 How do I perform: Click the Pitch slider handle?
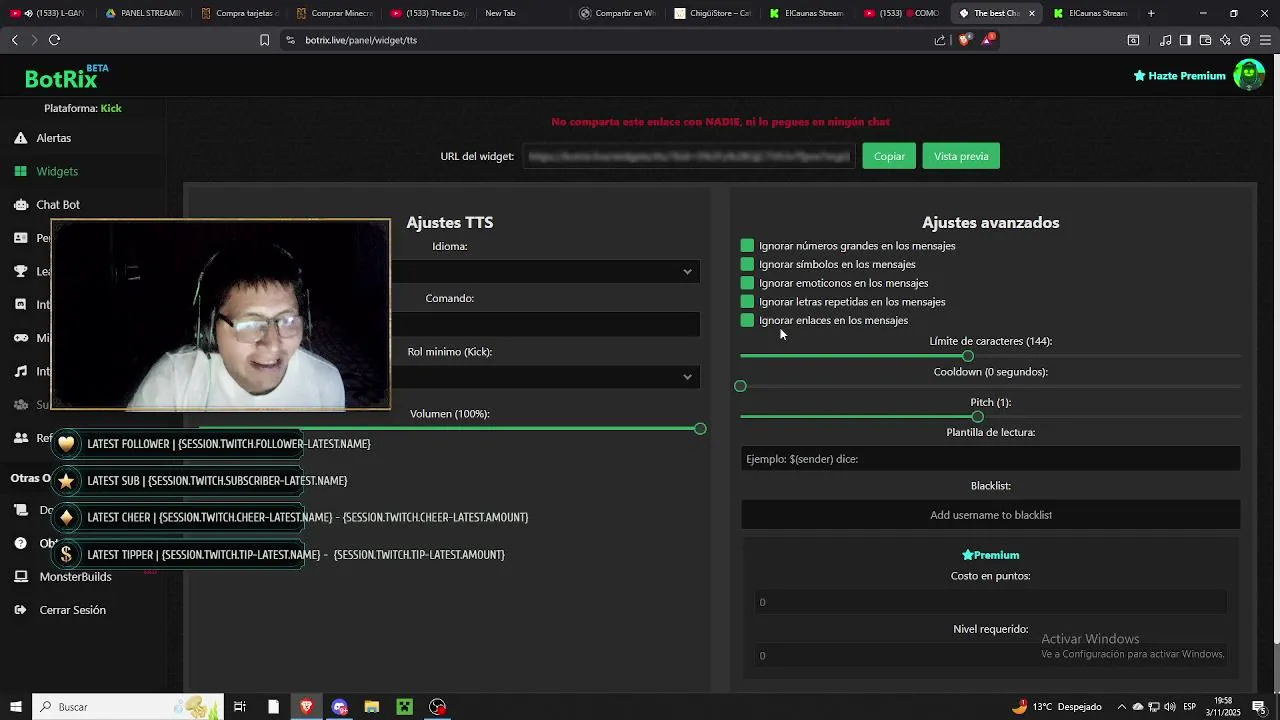(977, 417)
